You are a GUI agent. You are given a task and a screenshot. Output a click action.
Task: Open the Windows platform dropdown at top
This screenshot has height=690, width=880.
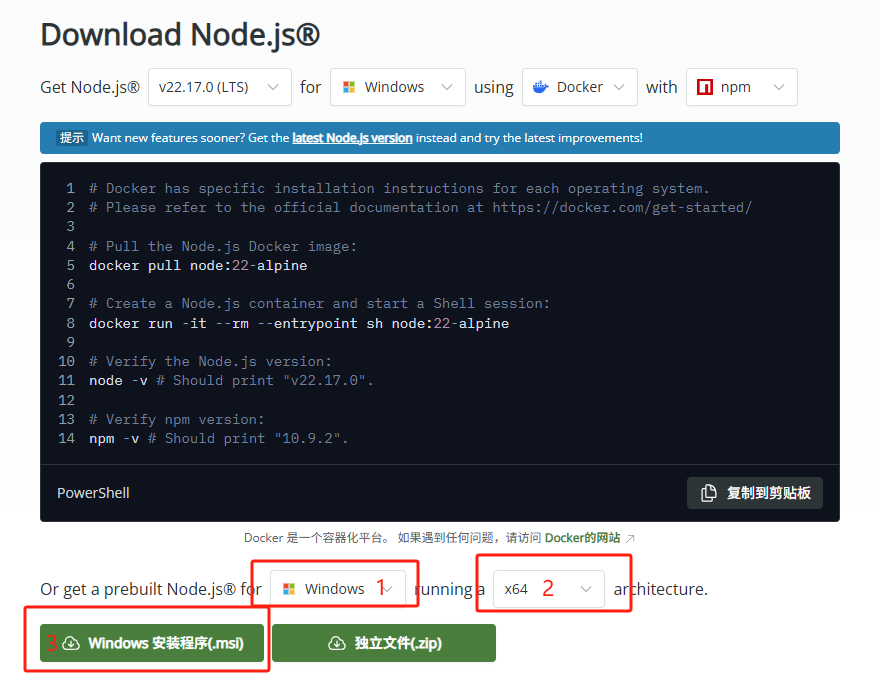pos(397,87)
